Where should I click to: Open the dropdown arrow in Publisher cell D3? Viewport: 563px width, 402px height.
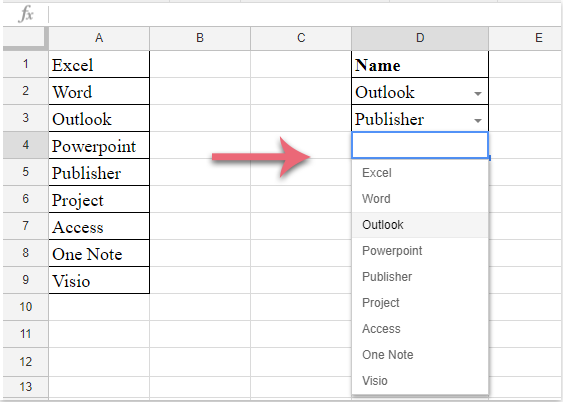coord(478,121)
